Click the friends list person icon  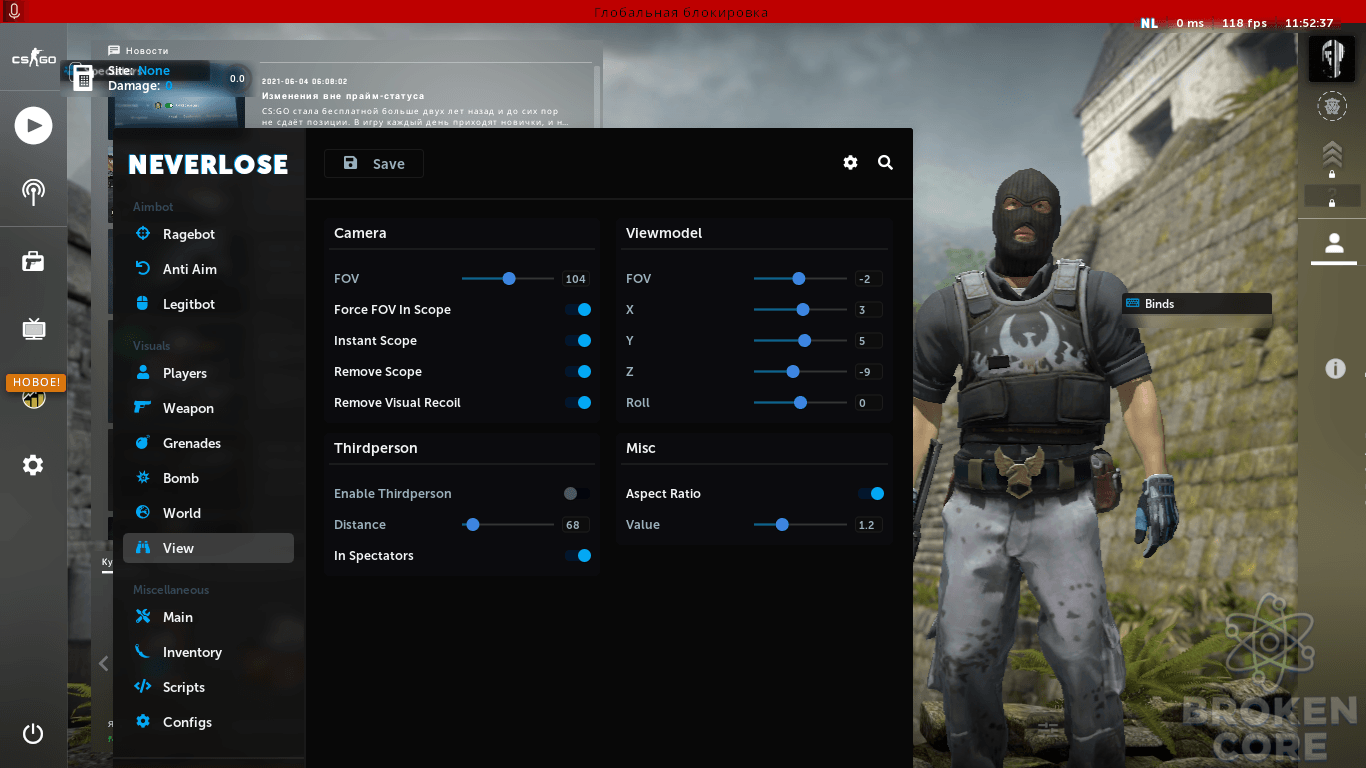click(x=1333, y=242)
